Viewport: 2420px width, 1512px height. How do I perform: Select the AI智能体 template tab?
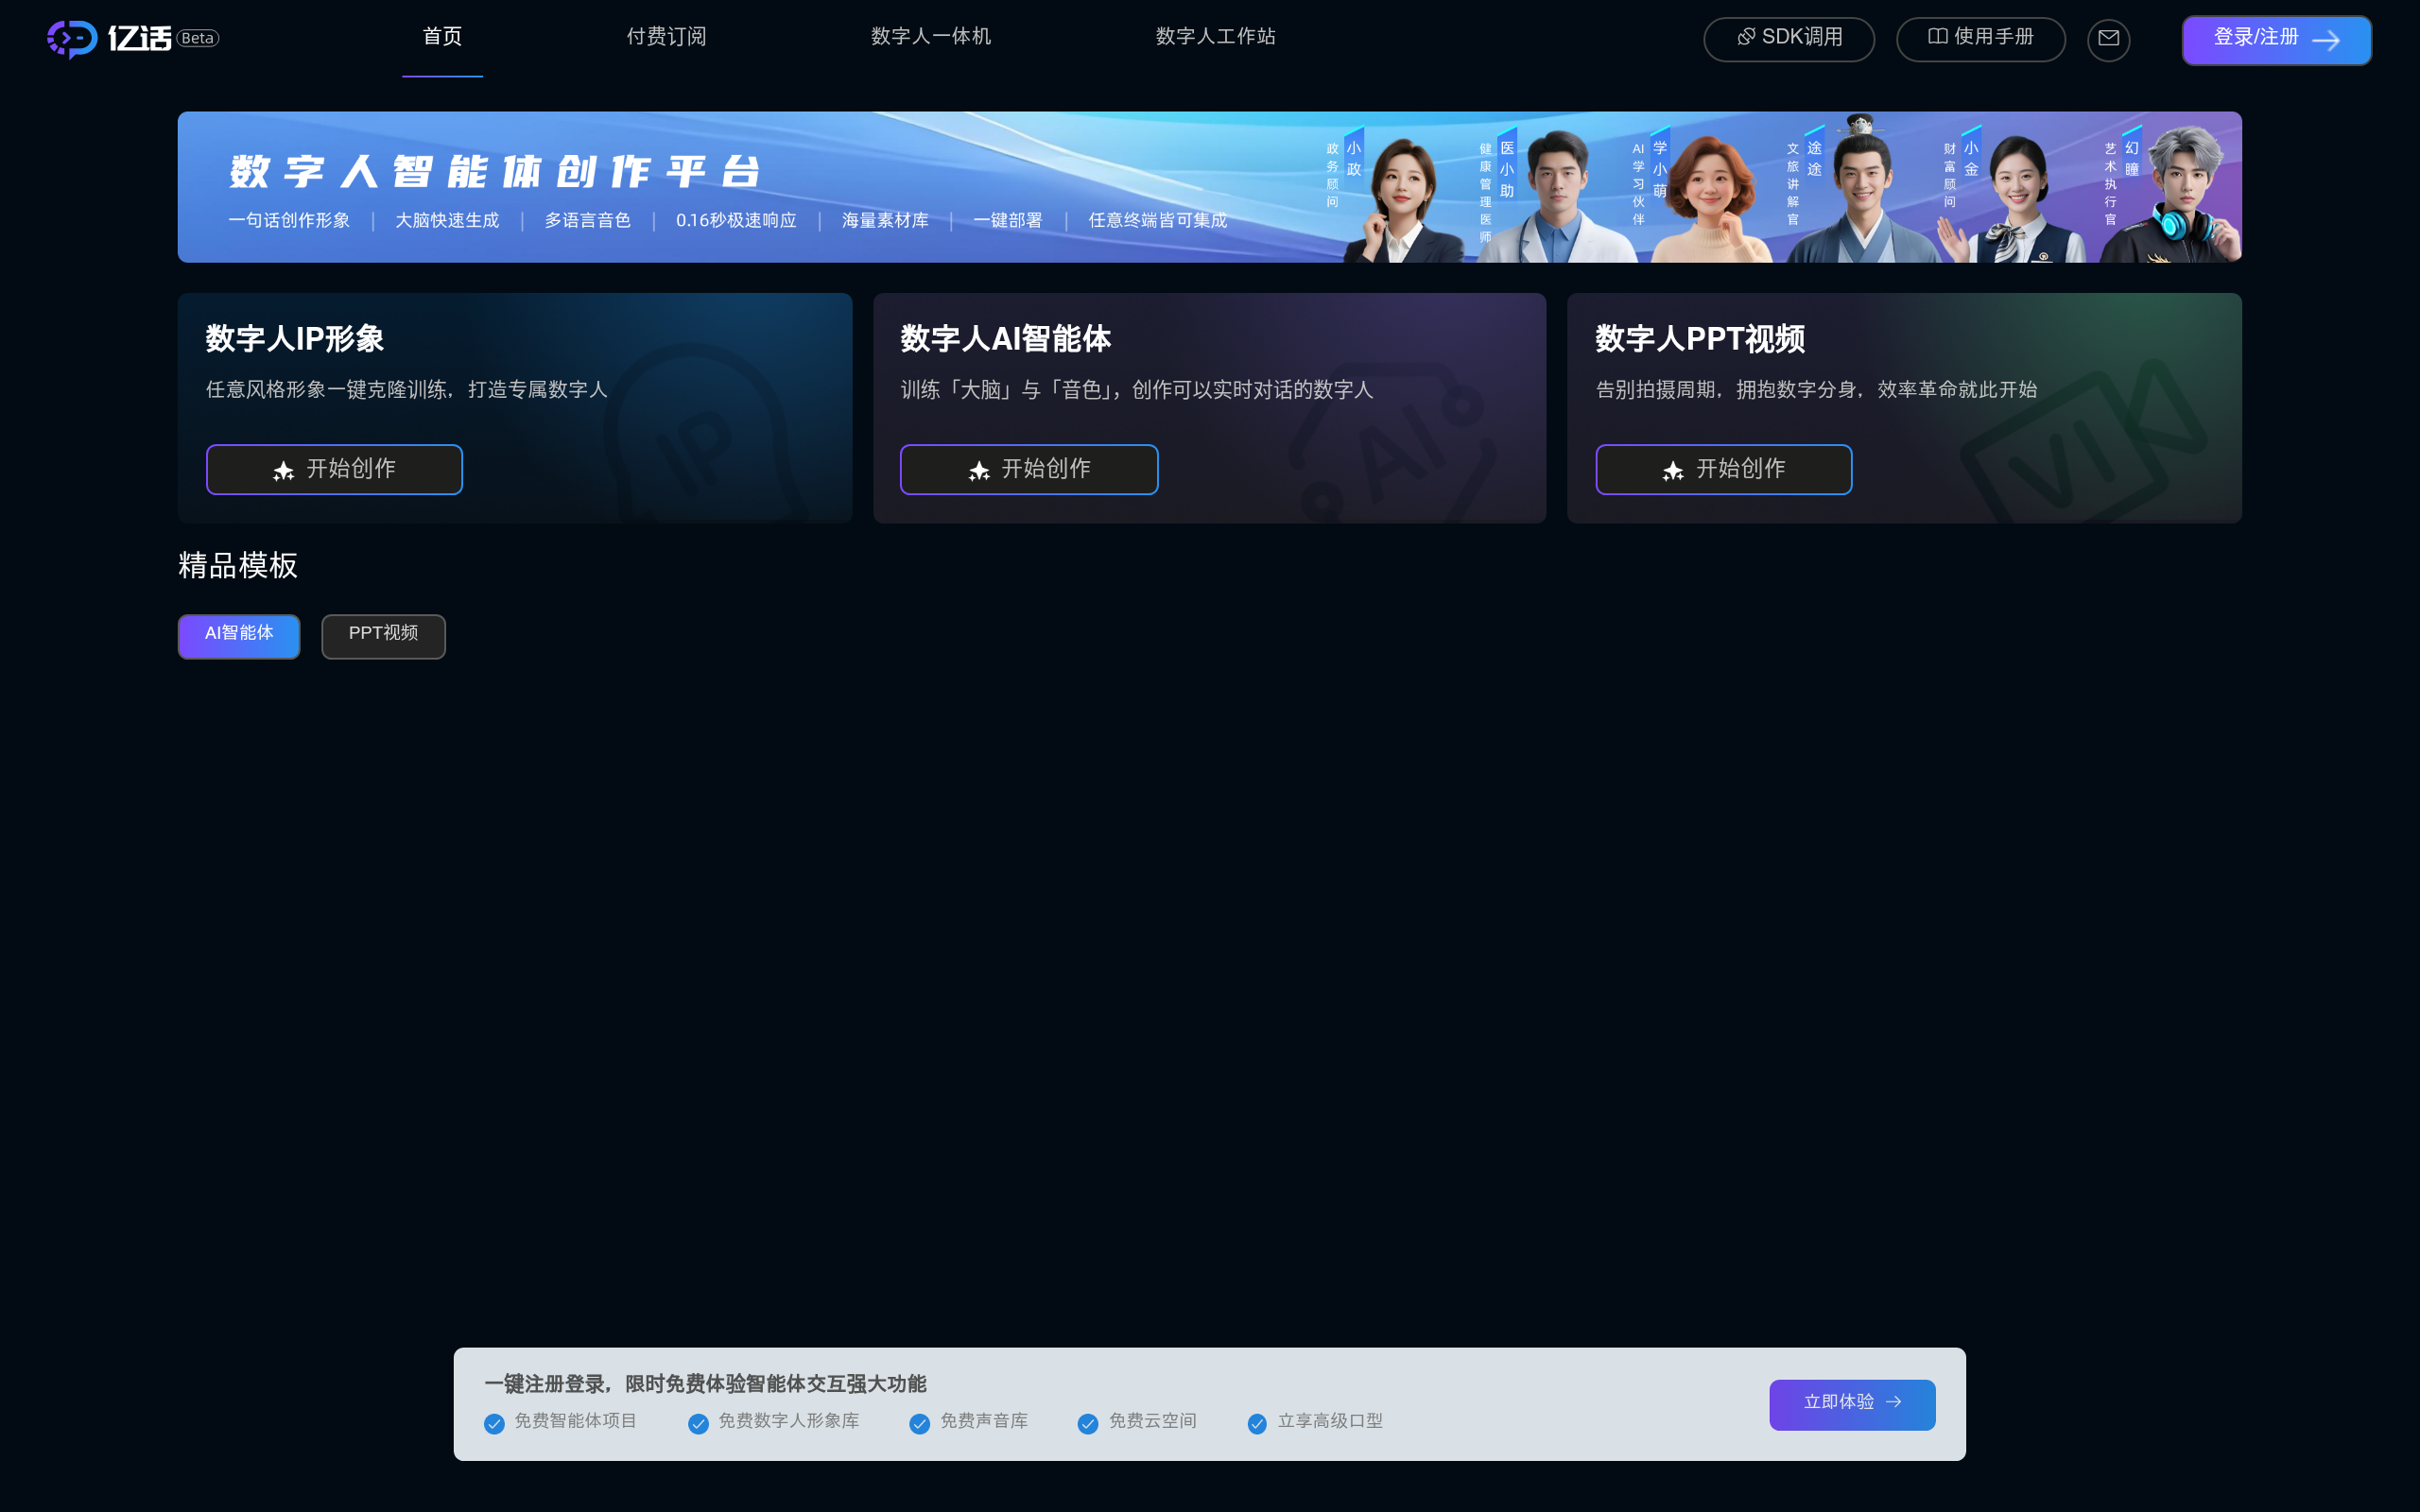pos(239,636)
